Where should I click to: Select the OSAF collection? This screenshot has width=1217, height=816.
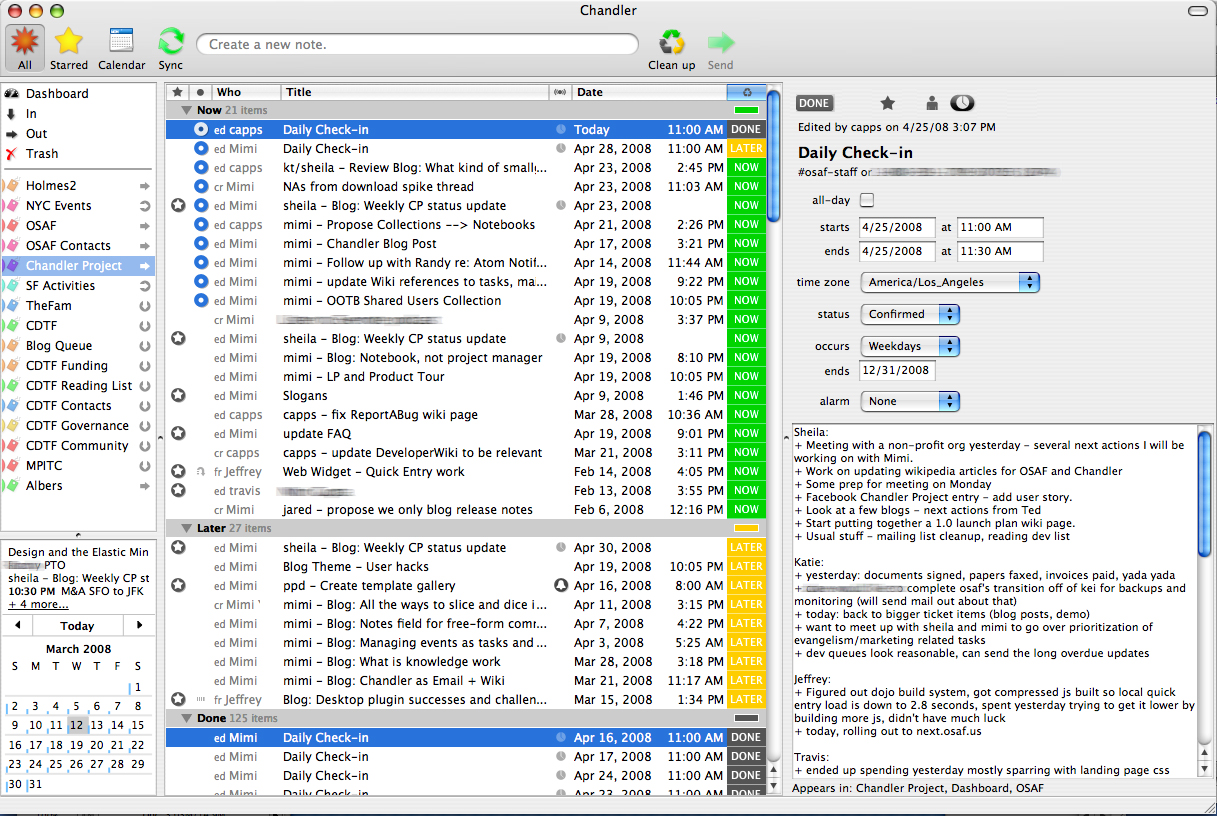(x=78, y=226)
